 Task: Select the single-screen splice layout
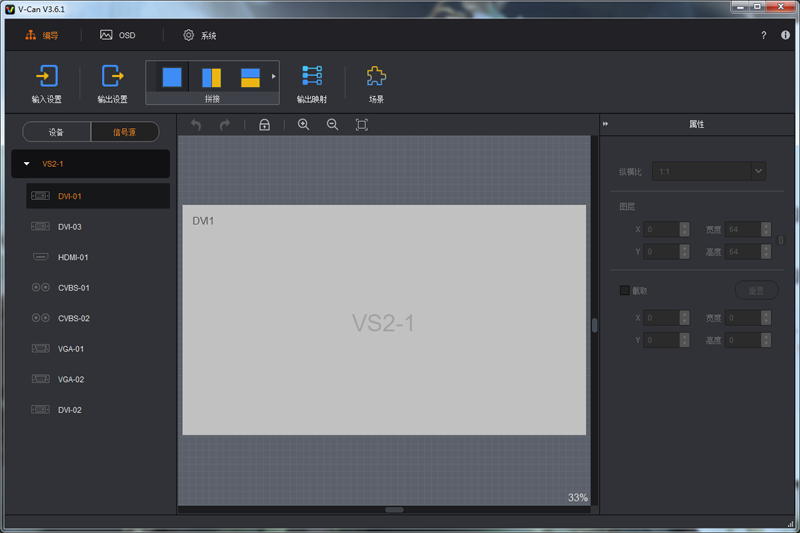click(x=172, y=77)
